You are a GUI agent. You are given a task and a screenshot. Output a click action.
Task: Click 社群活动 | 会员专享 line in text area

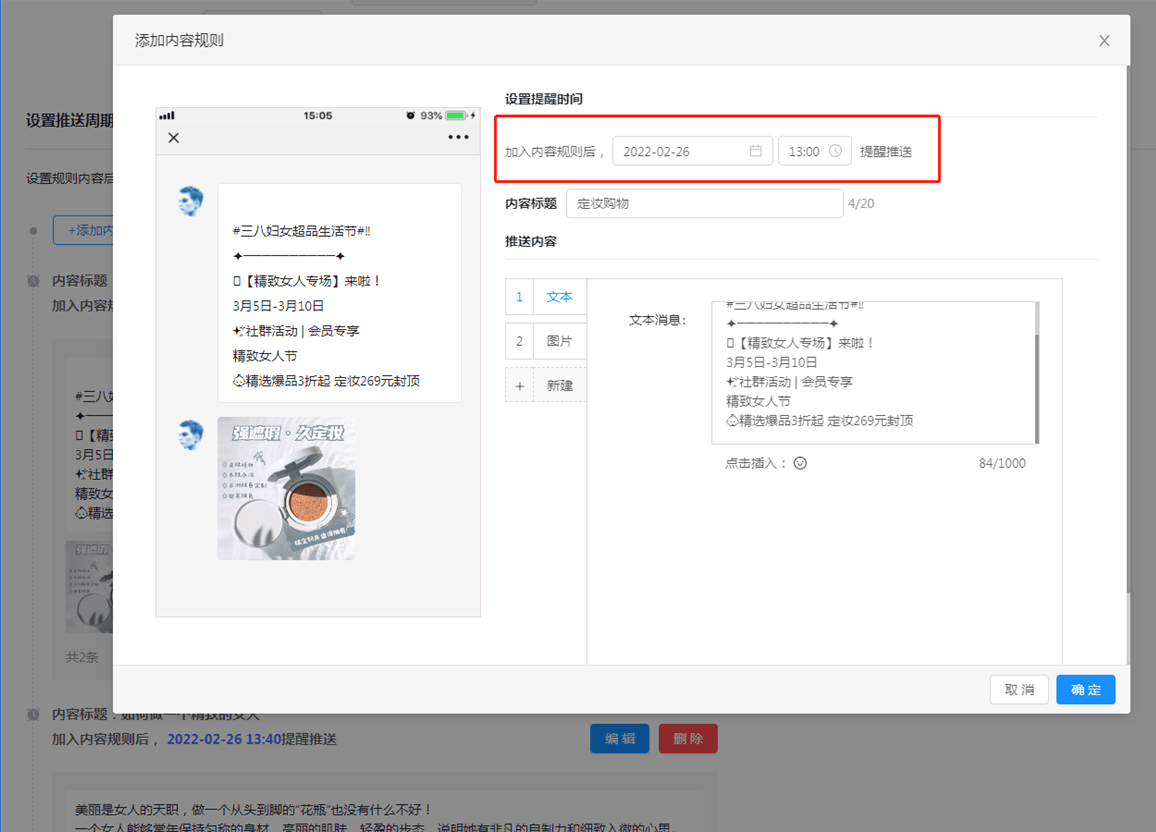(x=790, y=382)
